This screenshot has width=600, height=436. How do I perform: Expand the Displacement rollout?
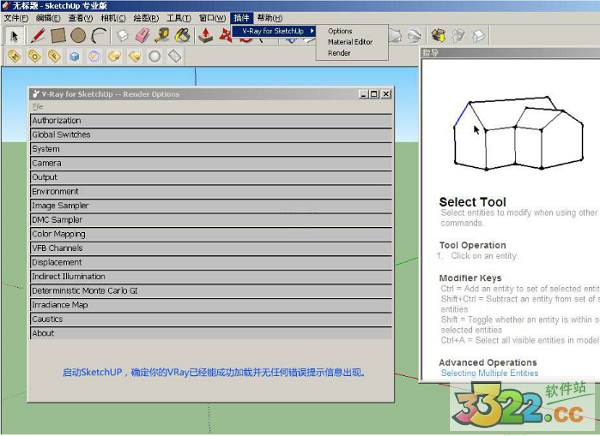point(211,262)
